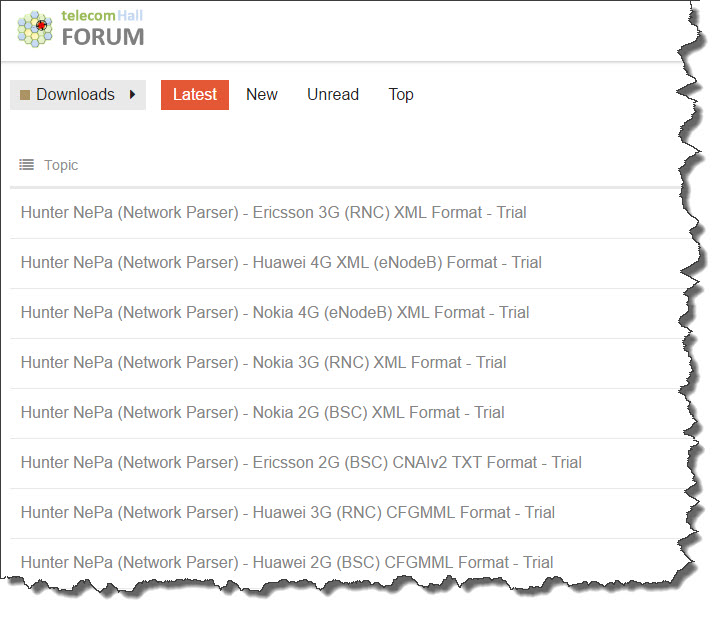This screenshot has height=617, width=724.
Task: Click the FORUM logo text
Action: pos(103,37)
